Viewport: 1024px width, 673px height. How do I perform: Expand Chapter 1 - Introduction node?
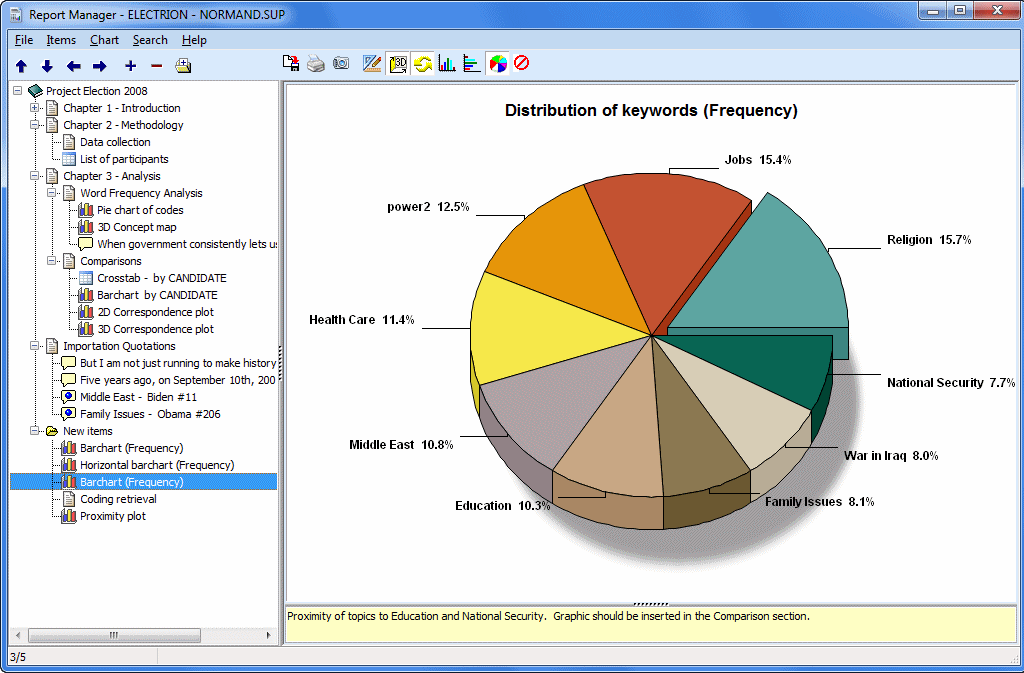coord(35,108)
